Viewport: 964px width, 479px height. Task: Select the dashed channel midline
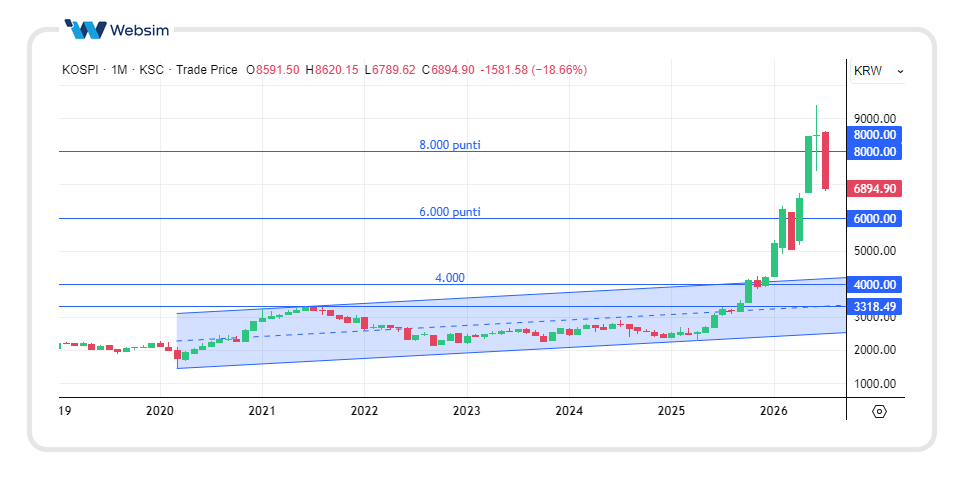click(x=512, y=323)
